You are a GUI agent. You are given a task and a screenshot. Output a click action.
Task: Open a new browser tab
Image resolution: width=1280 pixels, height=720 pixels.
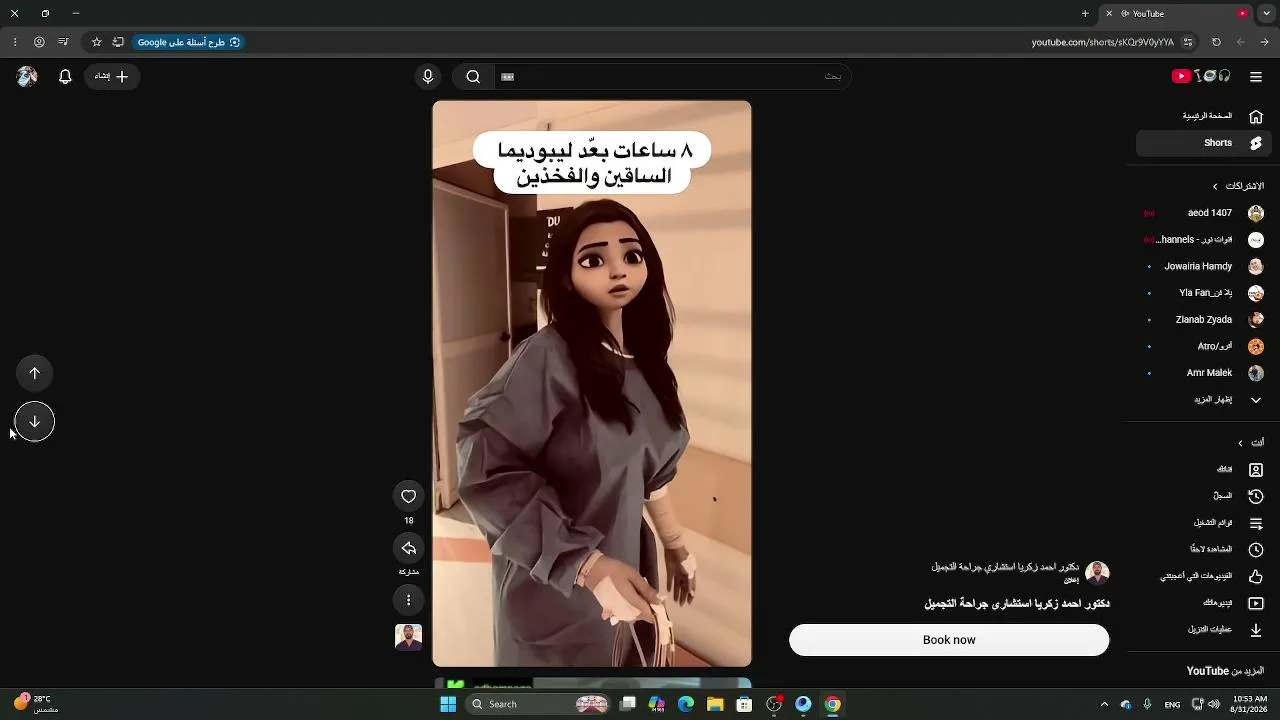point(1085,14)
